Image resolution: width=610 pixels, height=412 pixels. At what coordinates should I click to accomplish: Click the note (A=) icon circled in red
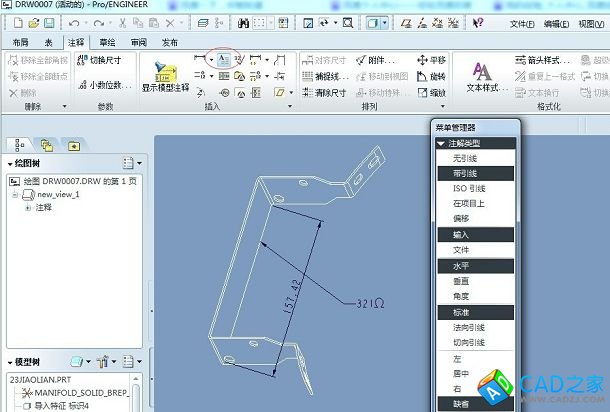coord(225,60)
